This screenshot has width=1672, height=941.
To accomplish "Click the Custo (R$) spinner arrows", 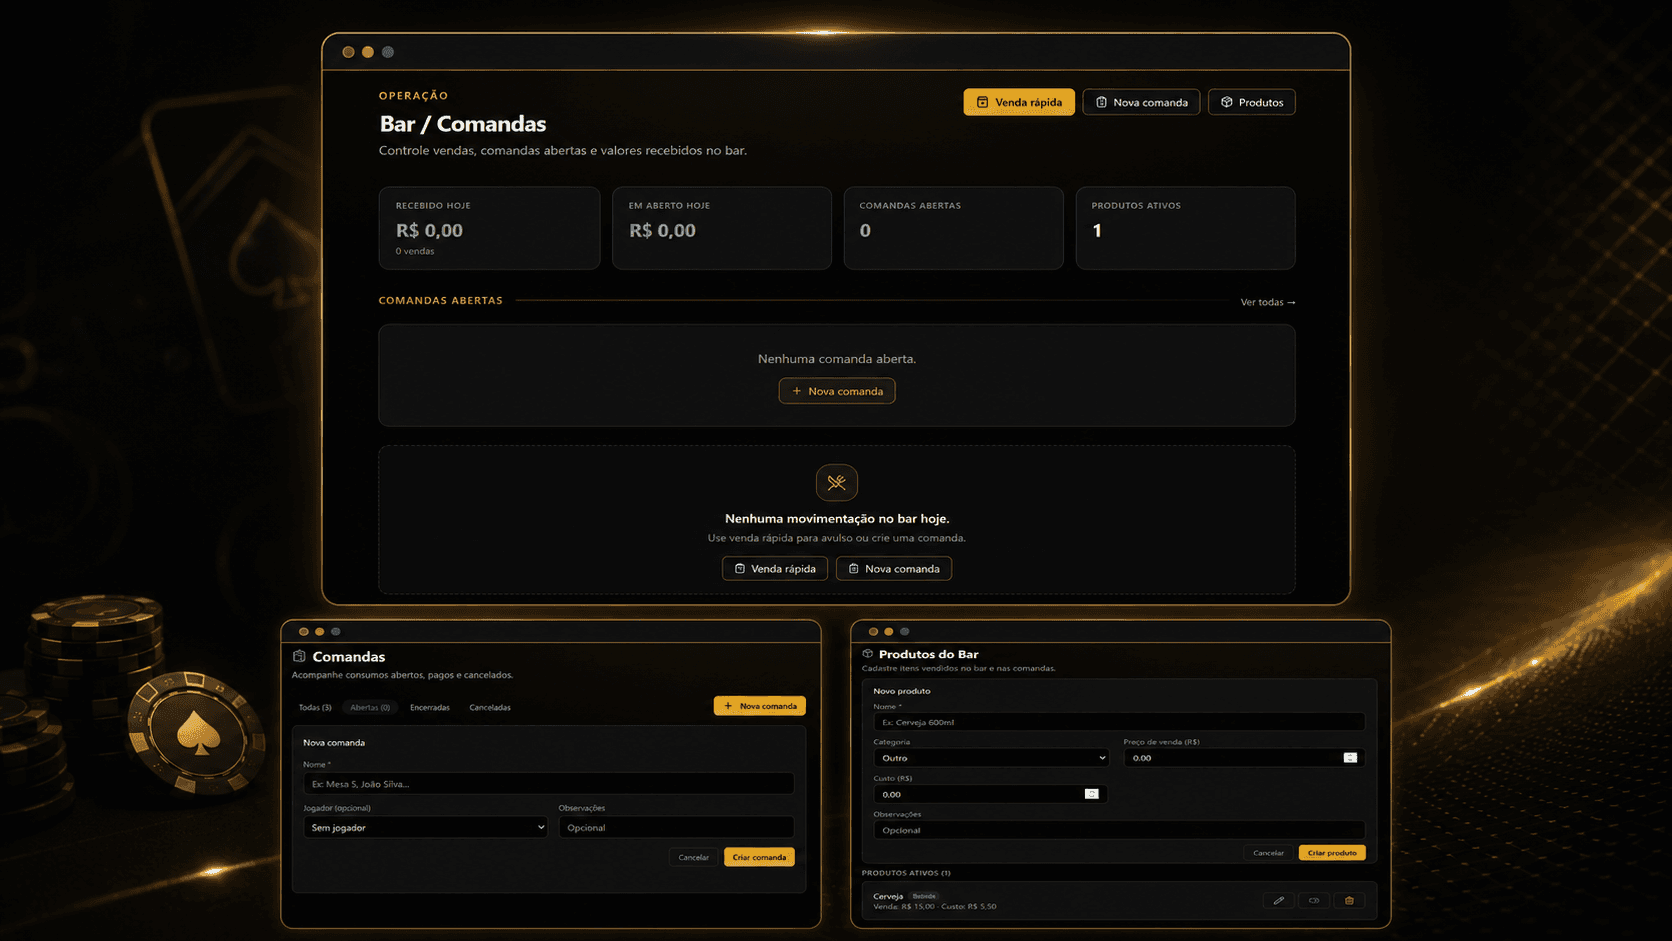I will point(1091,794).
